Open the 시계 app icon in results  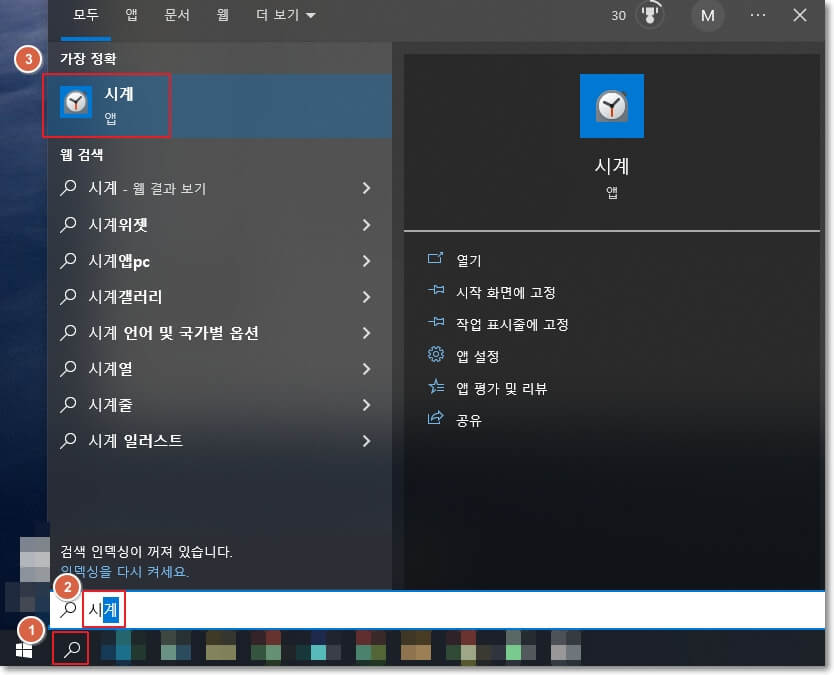[x=75, y=104]
